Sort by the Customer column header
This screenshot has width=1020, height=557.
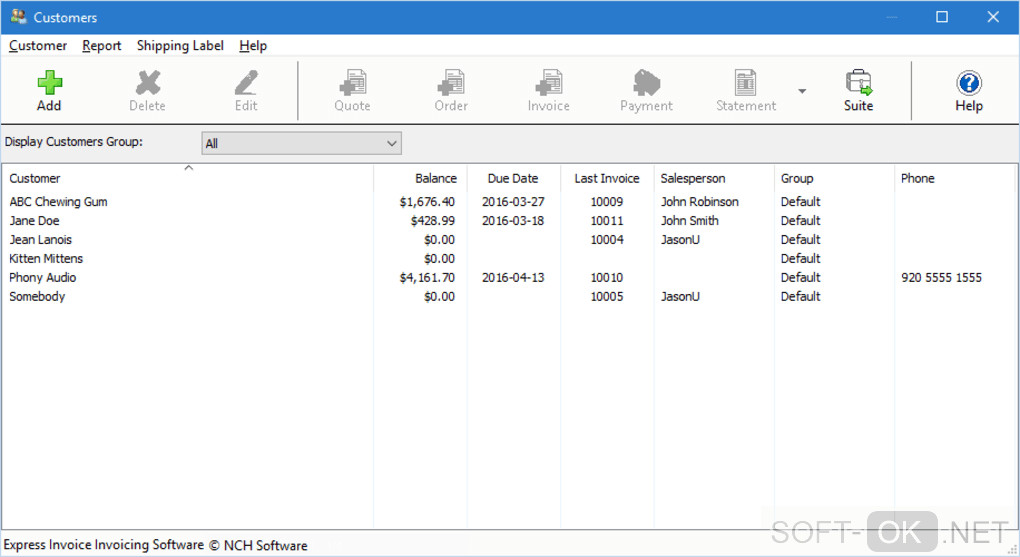click(x=188, y=178)
